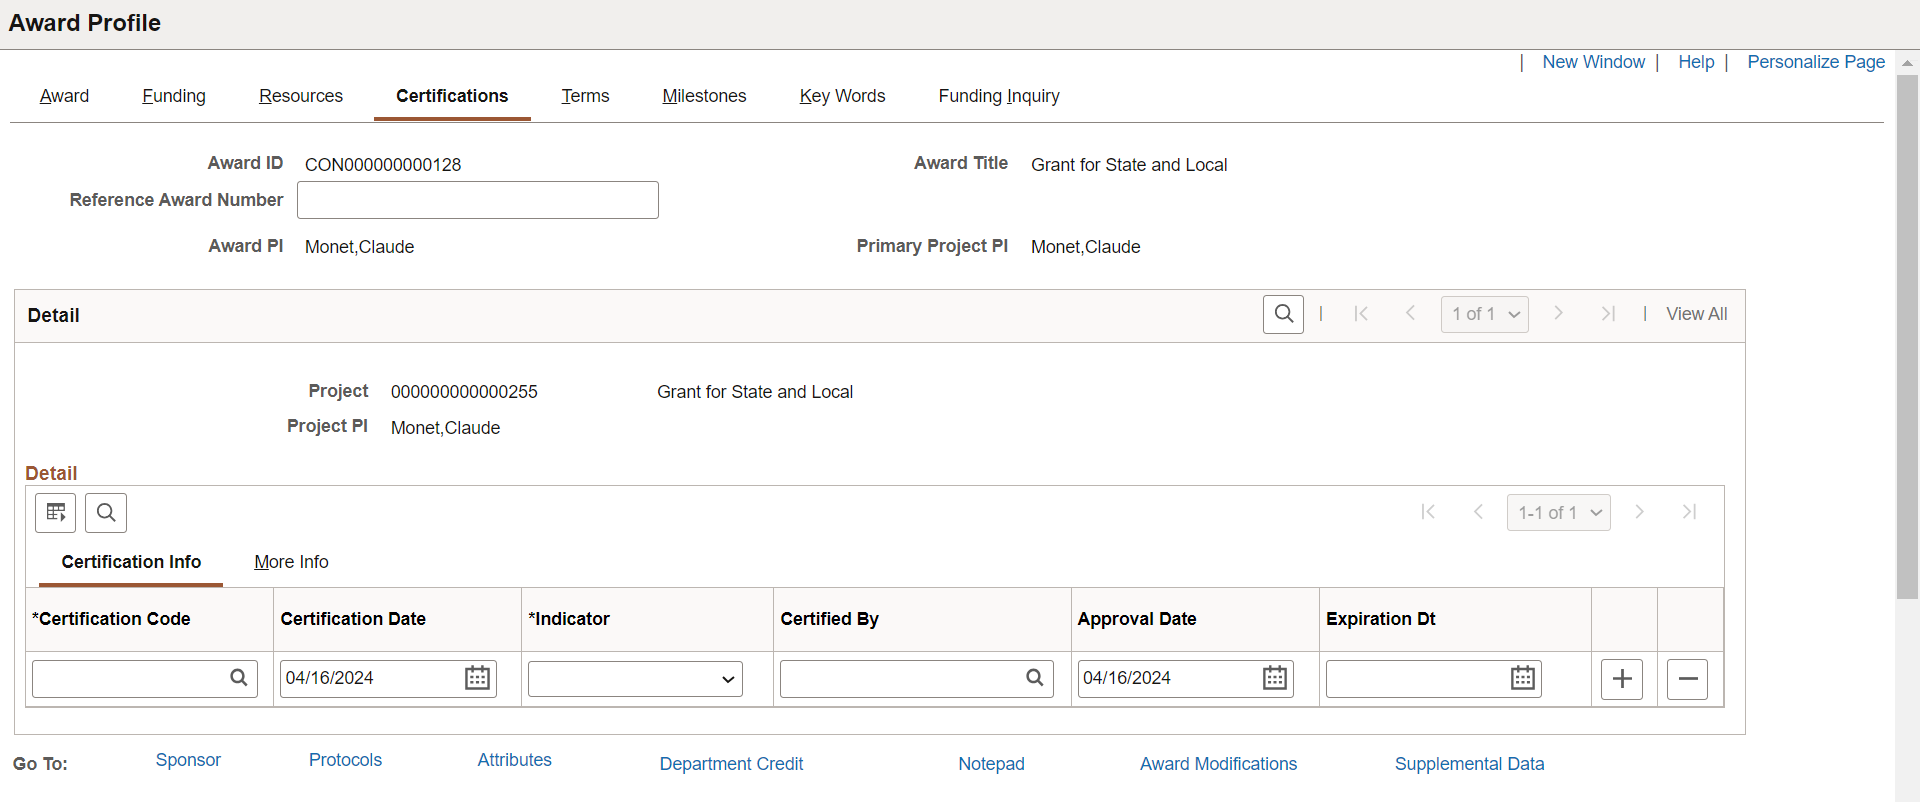The image size is (1920, 802).
Task: Open the Approval Date calendar picker
Action: point(1275,678)
